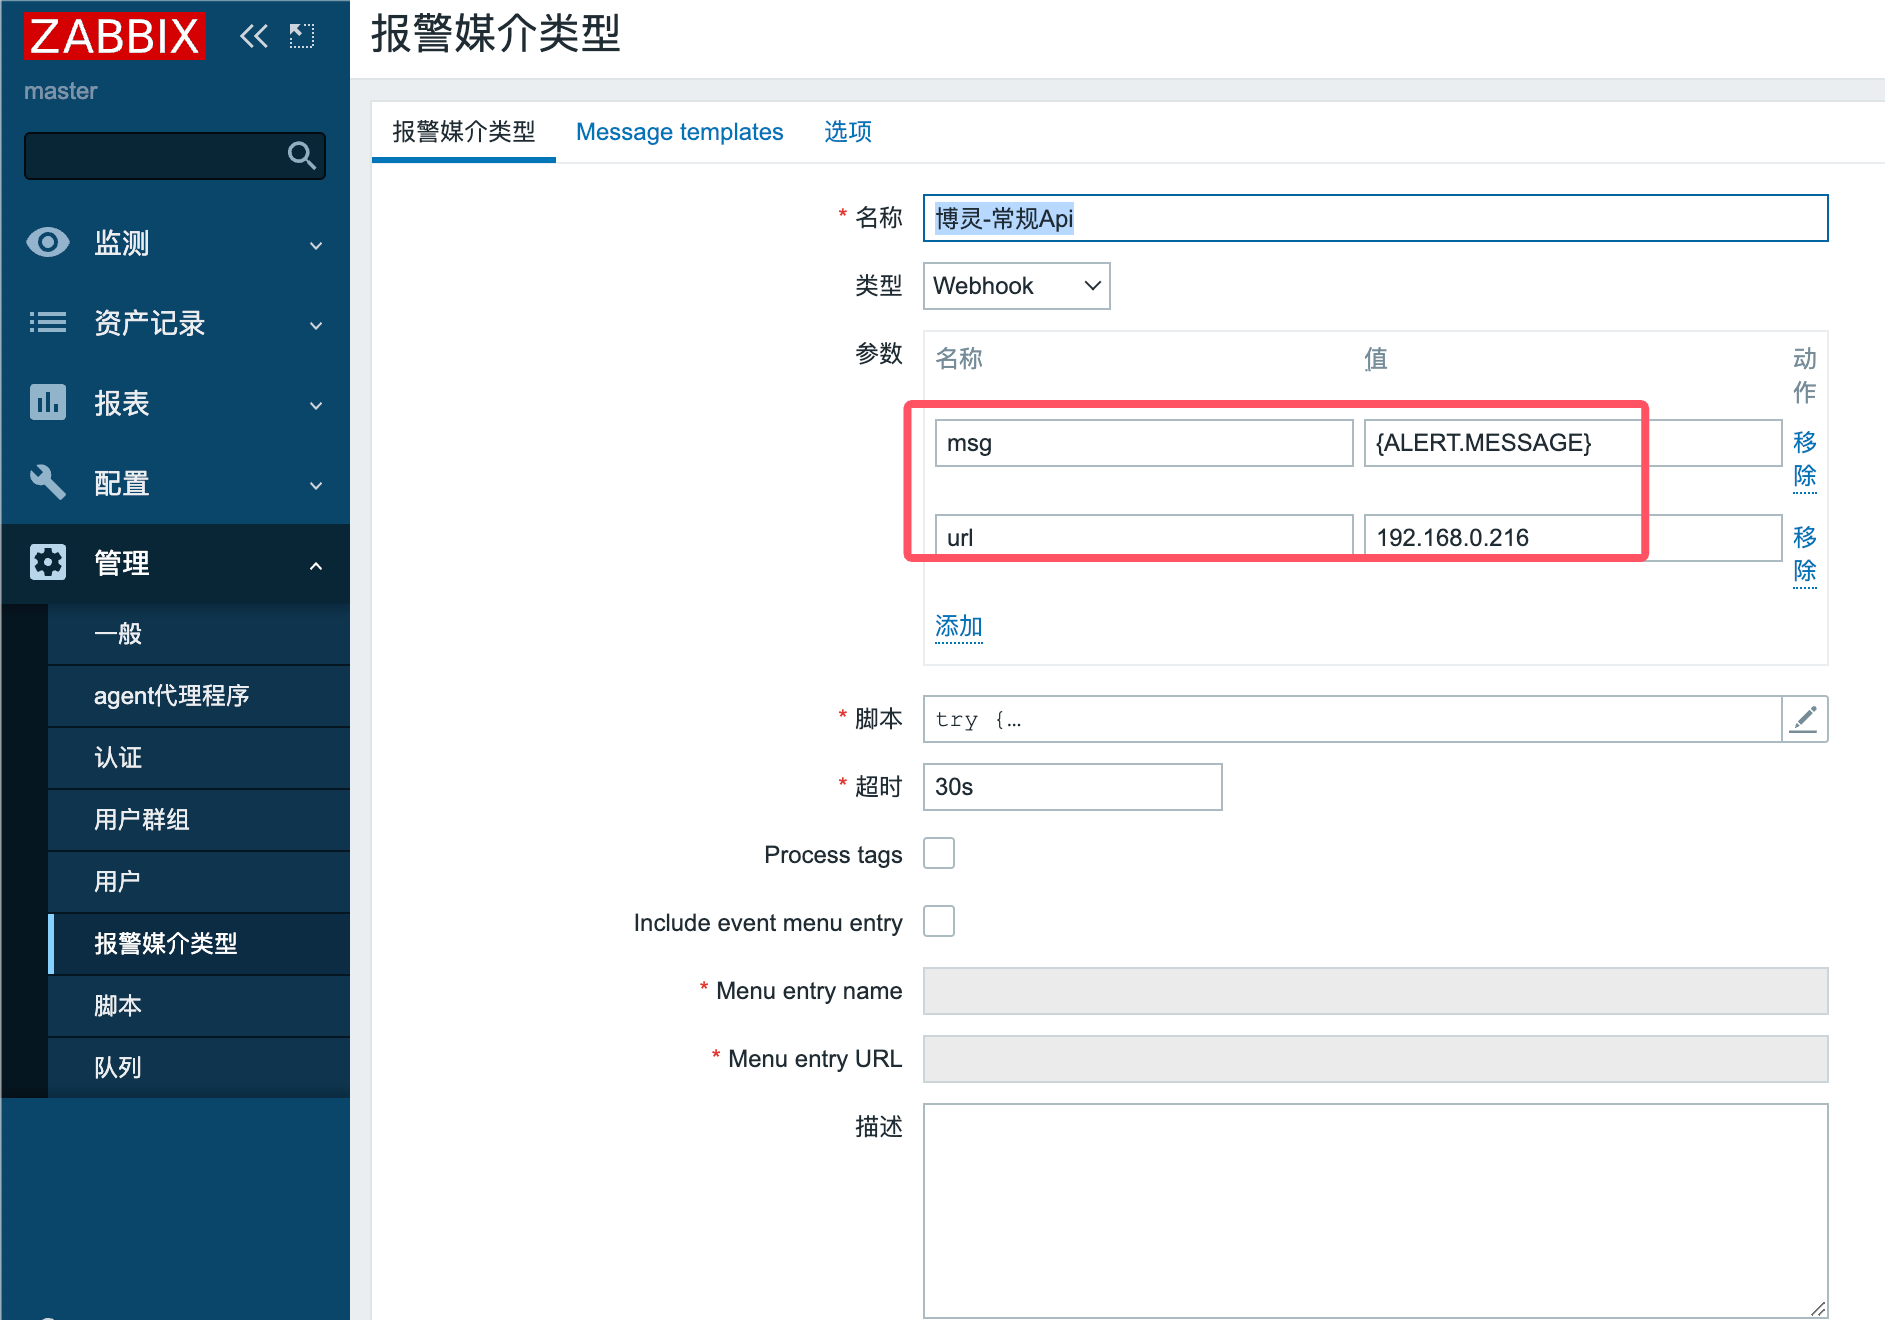The height and width of the screenshot is (1320, 1885).
Task: Click the 描述 text area
Action: (1375, 1211)
